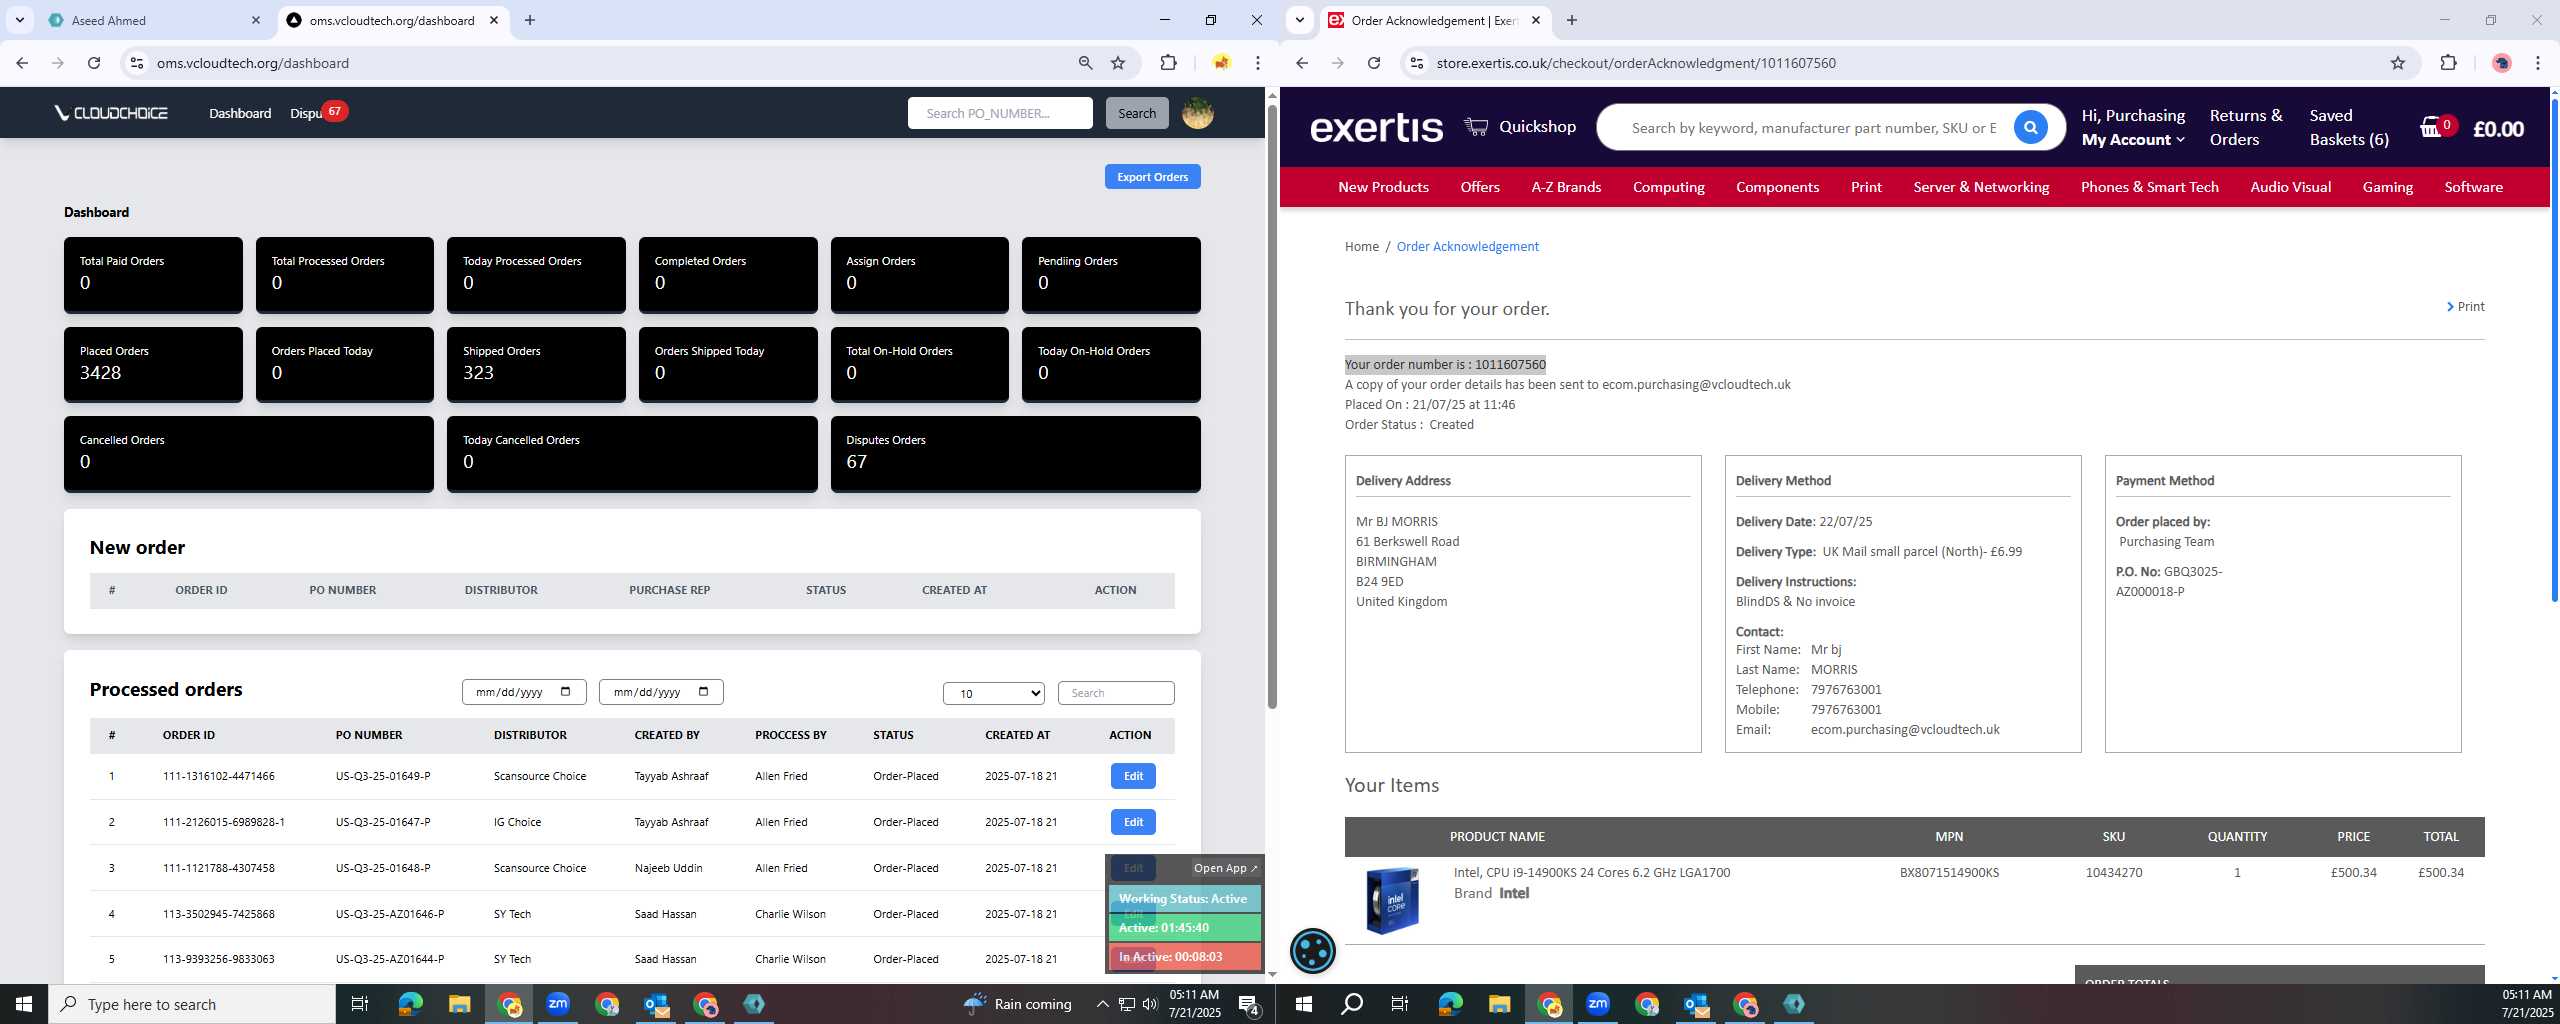The image size is (2560, 1024).
Task: Edit order 111-2126015-6989828-1
Action: coord(1132,822)
